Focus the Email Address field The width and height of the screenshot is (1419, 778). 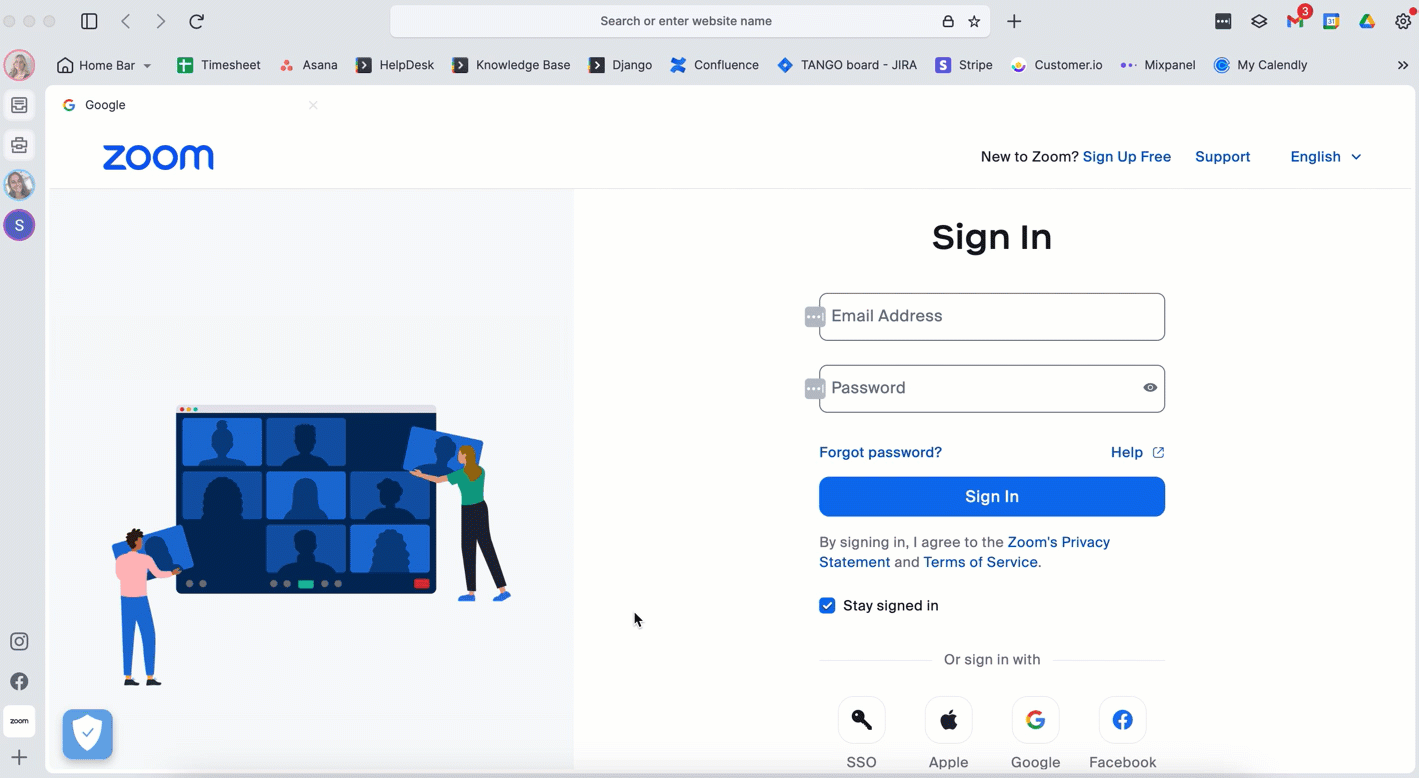coord(992,317)
